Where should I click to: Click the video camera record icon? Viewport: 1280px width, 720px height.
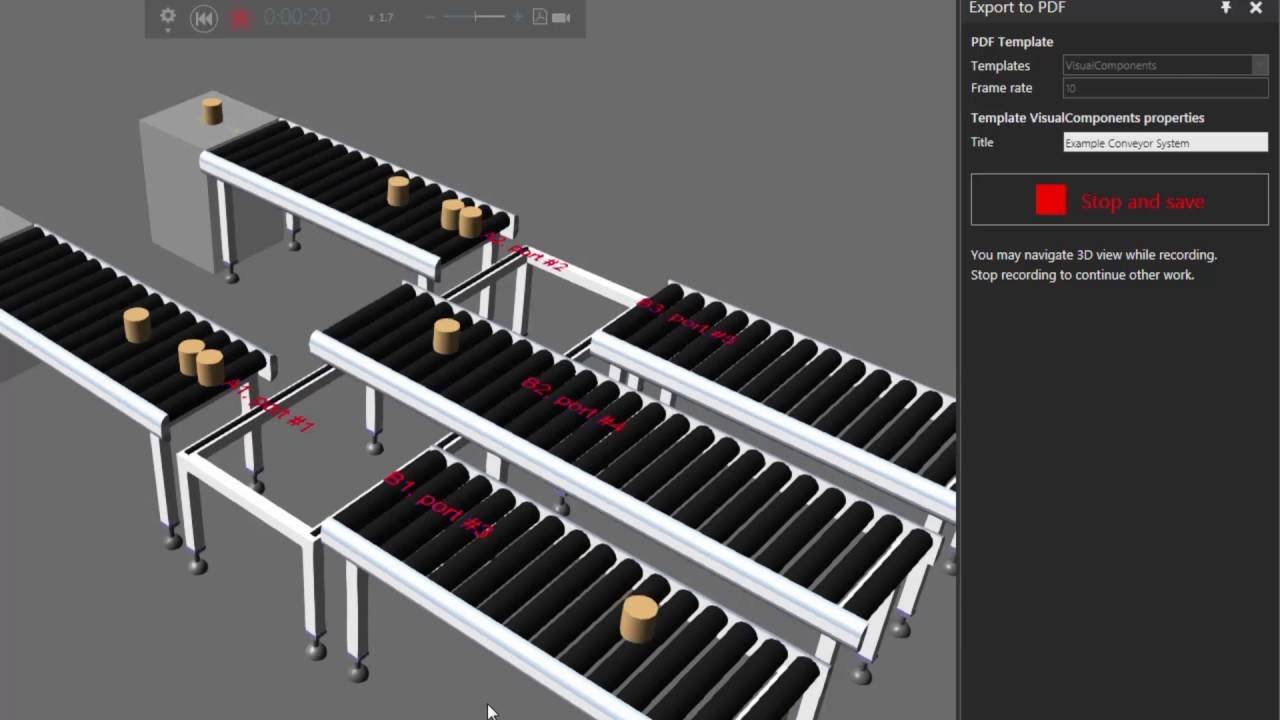tap(561, 17)
